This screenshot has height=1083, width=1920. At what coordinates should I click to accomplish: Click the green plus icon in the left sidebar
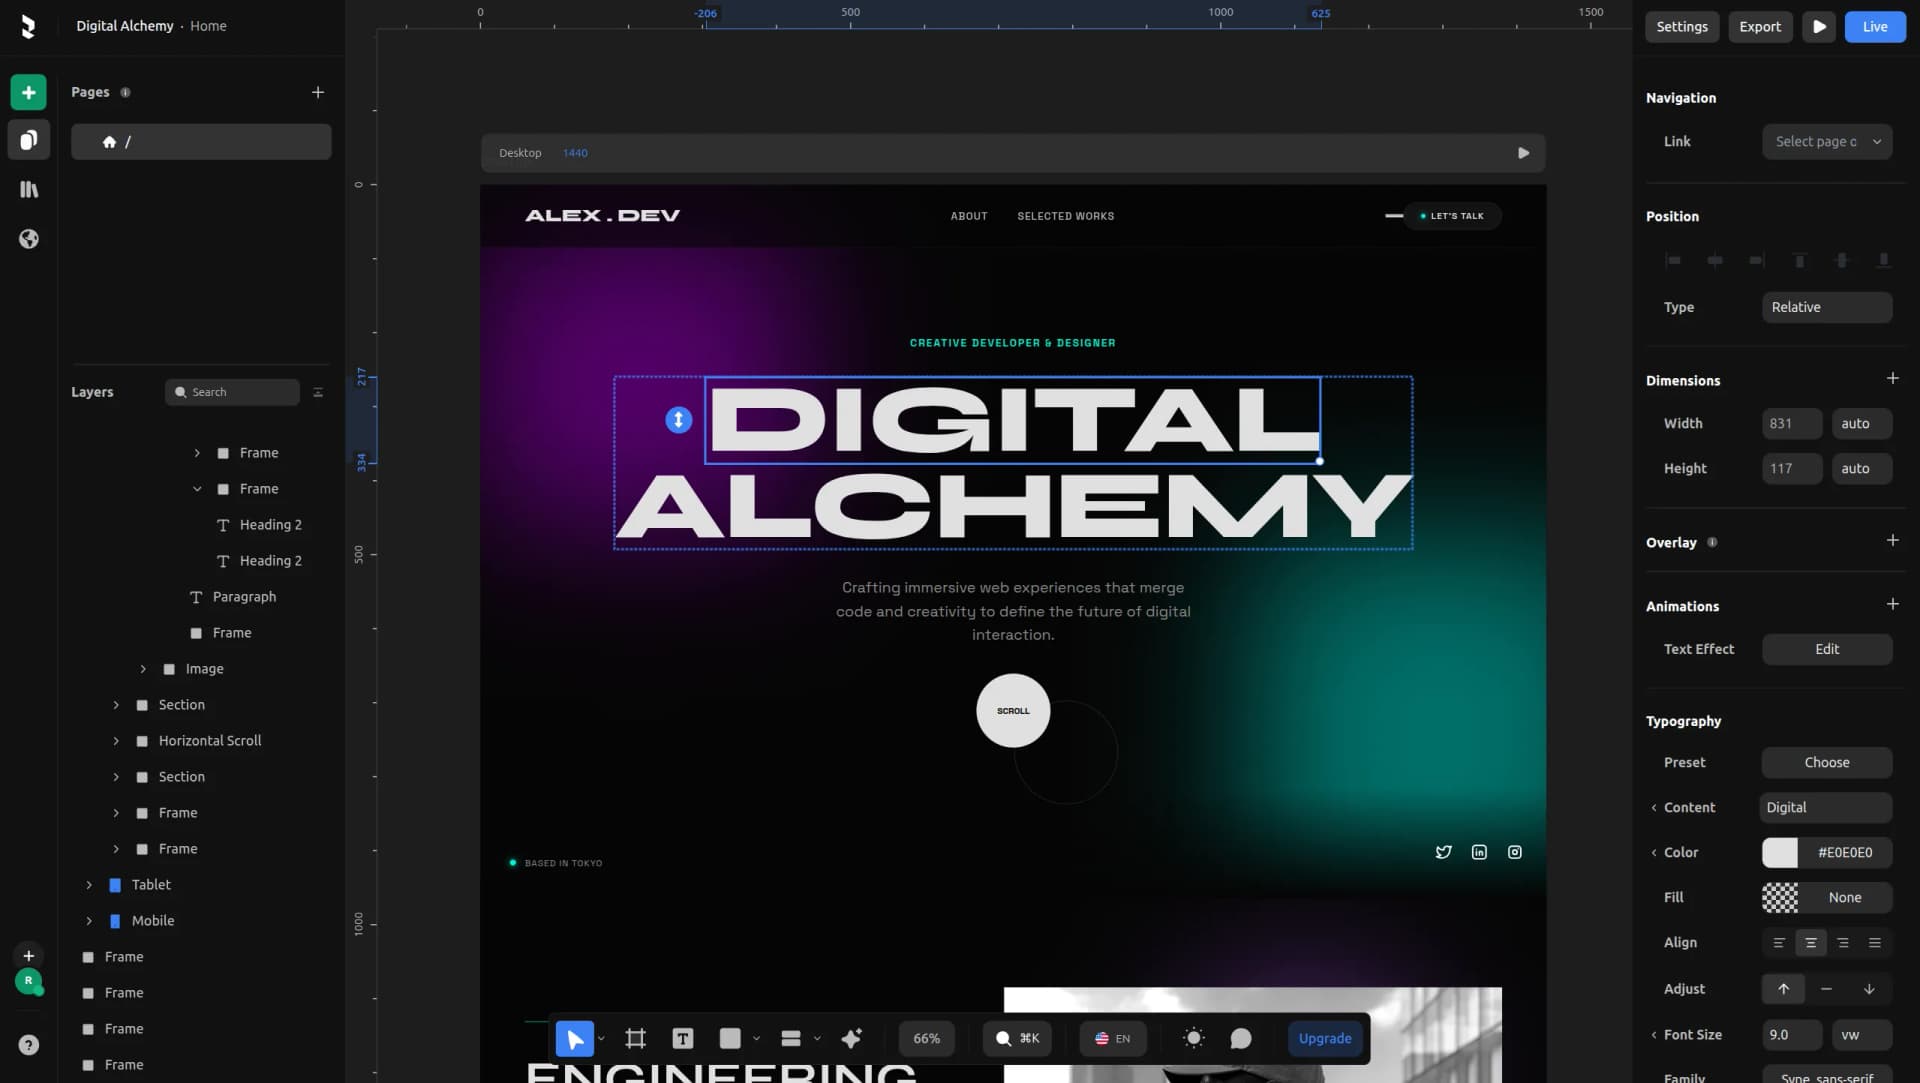coord(28,91)
